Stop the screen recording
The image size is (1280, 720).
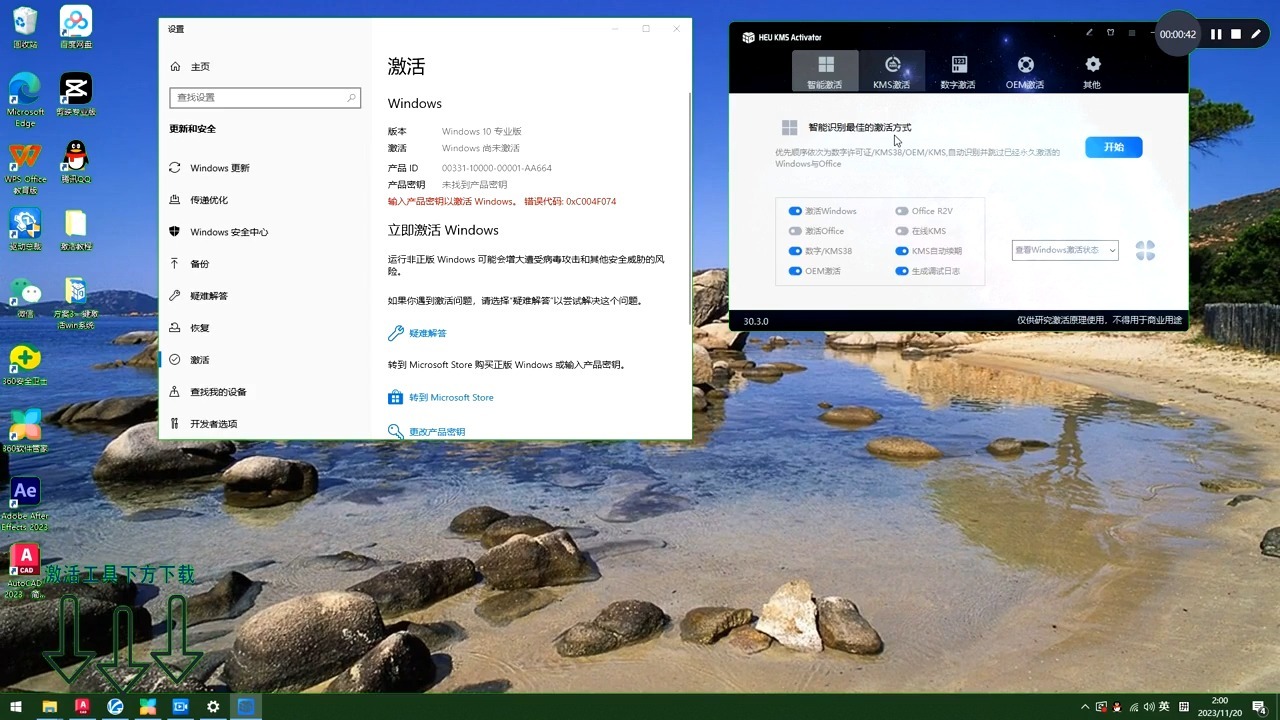[x=1236, y=34]
